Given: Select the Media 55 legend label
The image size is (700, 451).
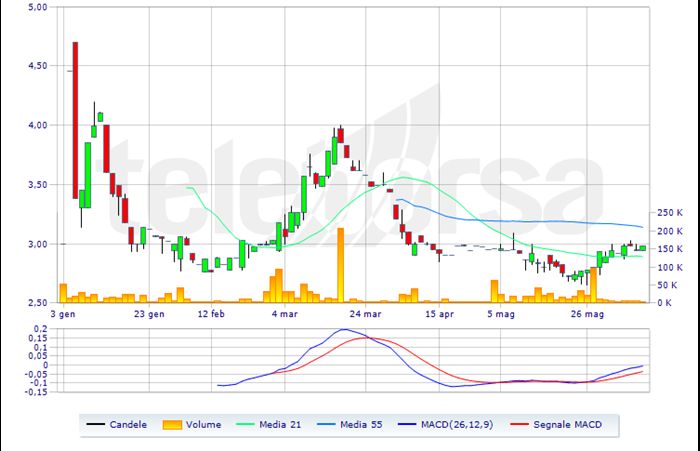Looking at the screenshot, I should pos(361,425).
